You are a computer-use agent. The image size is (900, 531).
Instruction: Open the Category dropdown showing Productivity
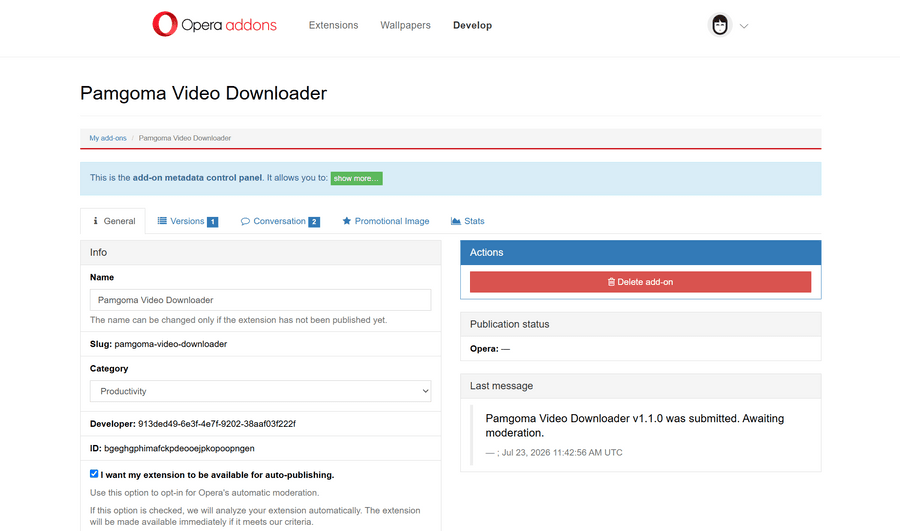pyautogui.click(x=261, y=391)
